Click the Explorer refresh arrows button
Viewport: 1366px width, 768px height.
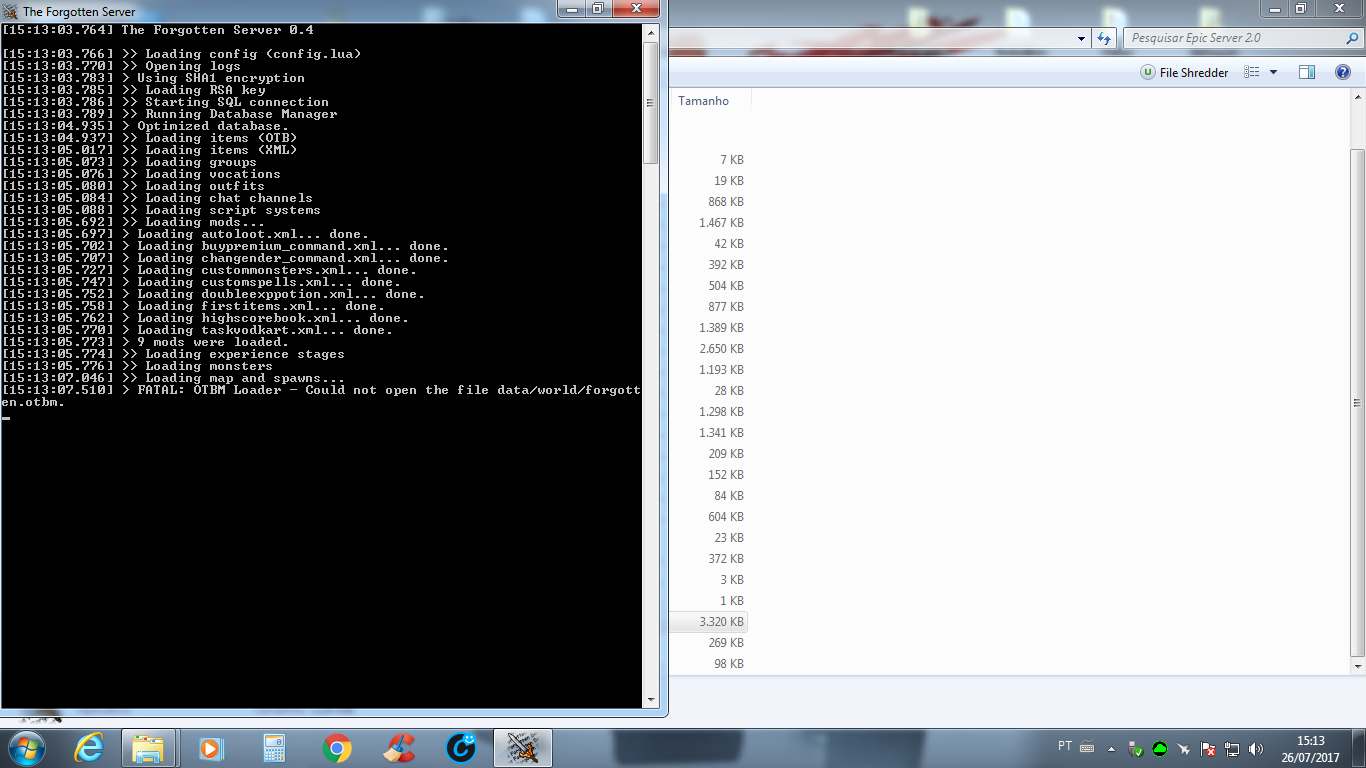coord(1104,38)
